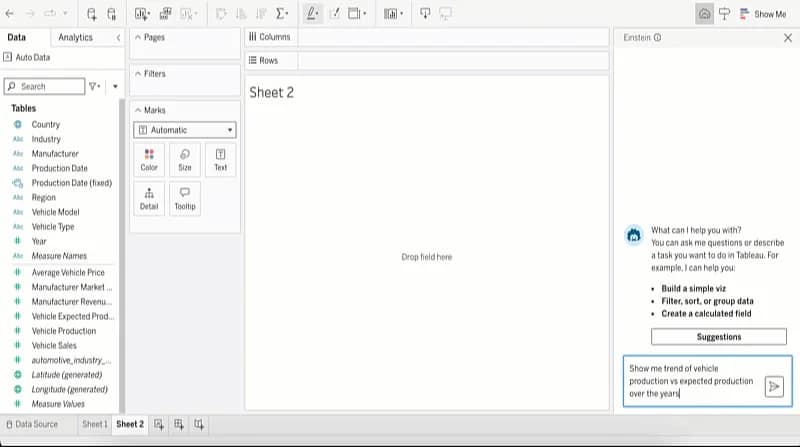Screen dimensions: 800x447
Task: Open the Marks type Automatic dropdown
Action: [185, 130]
